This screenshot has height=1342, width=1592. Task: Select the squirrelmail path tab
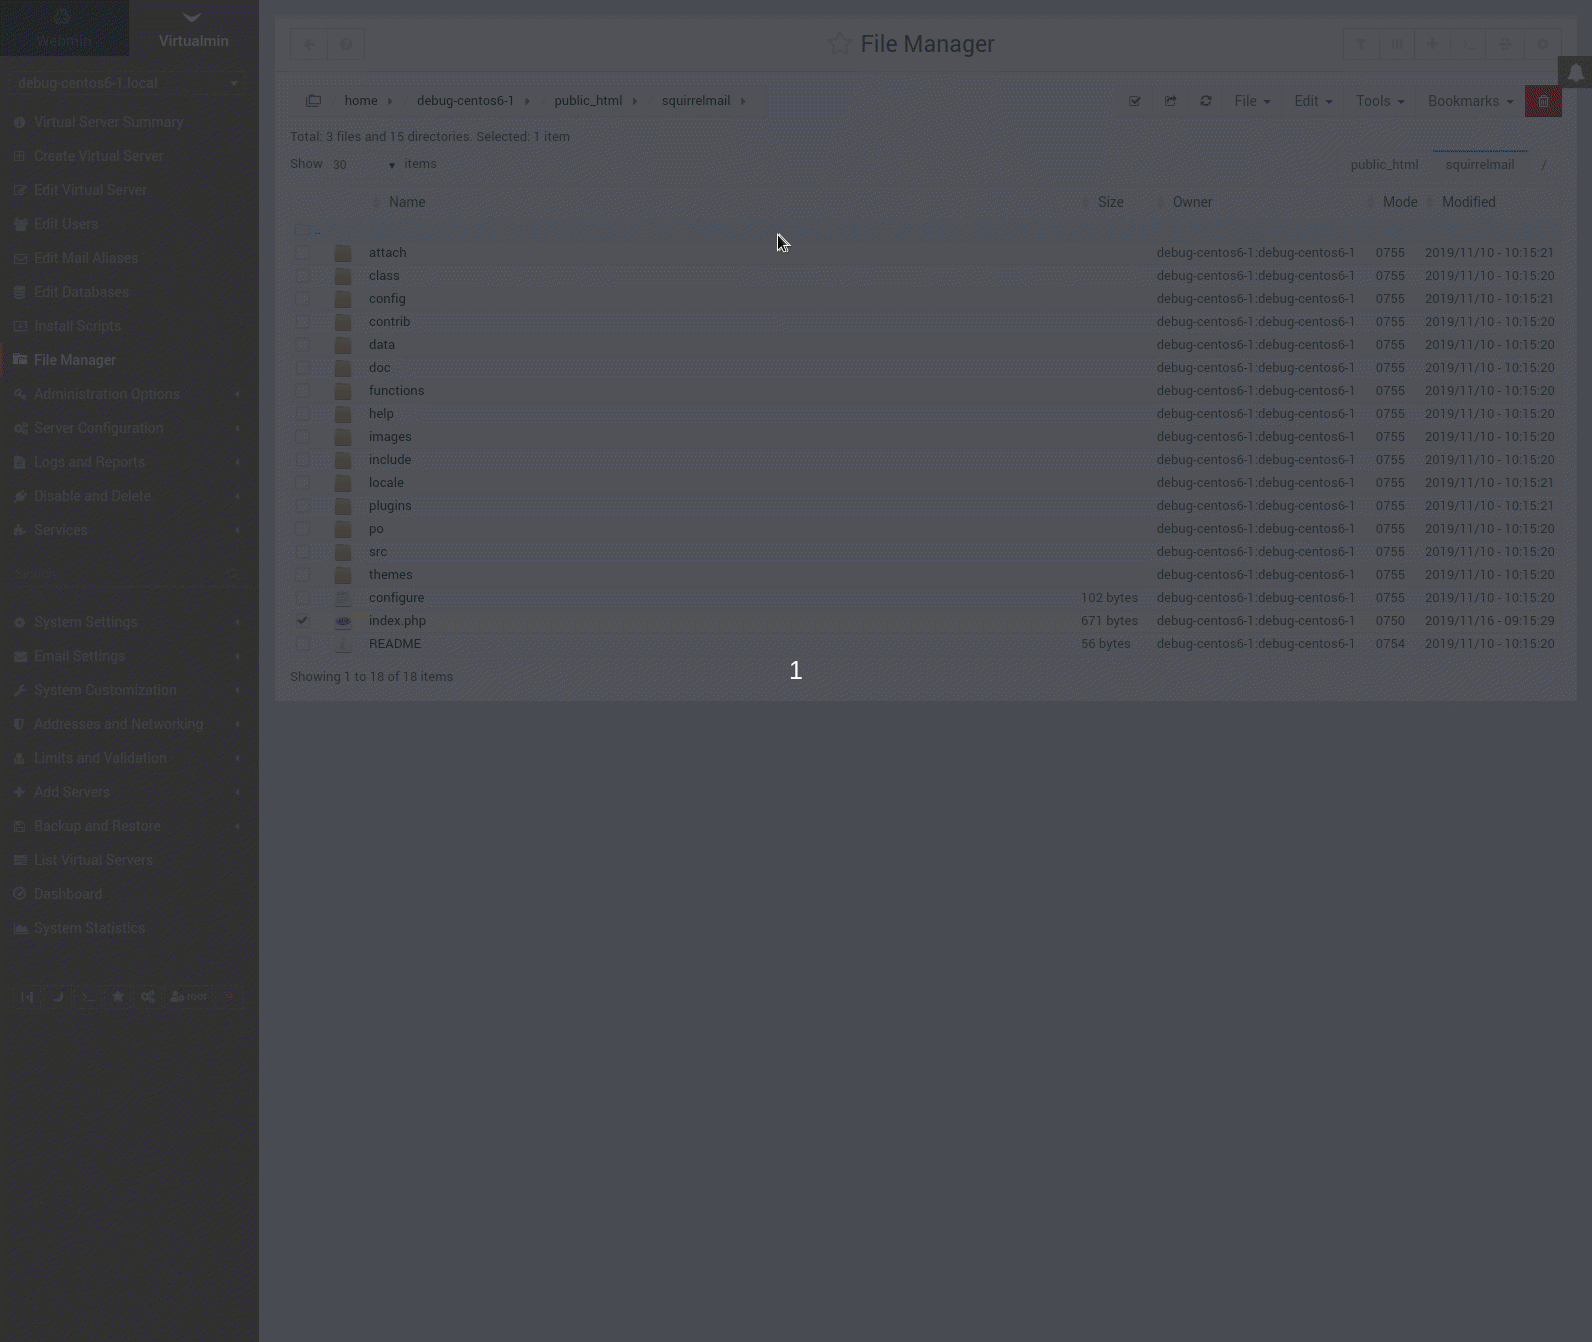(x=1480, y=165)
